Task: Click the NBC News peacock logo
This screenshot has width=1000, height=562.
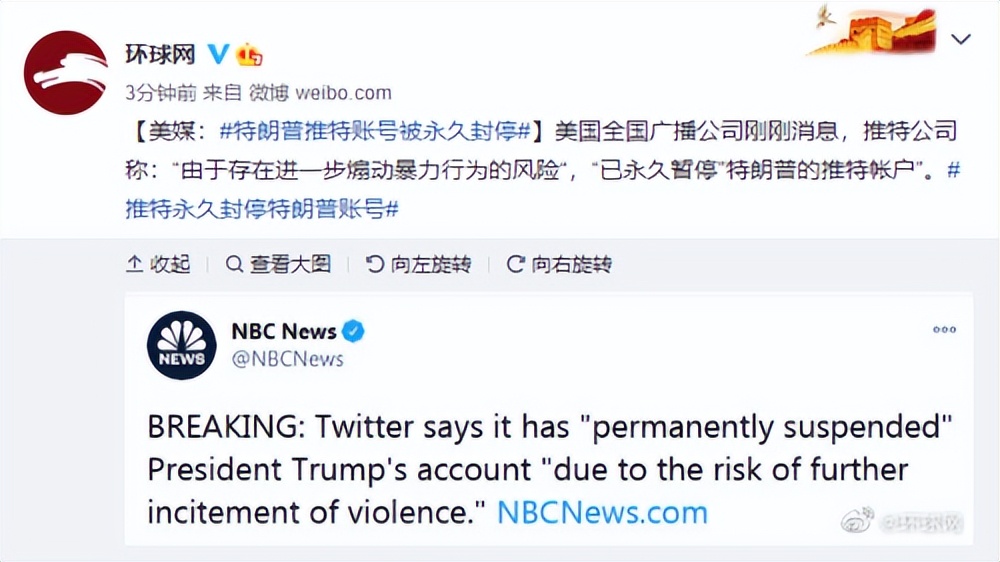Action: click(x=181, y=345)
